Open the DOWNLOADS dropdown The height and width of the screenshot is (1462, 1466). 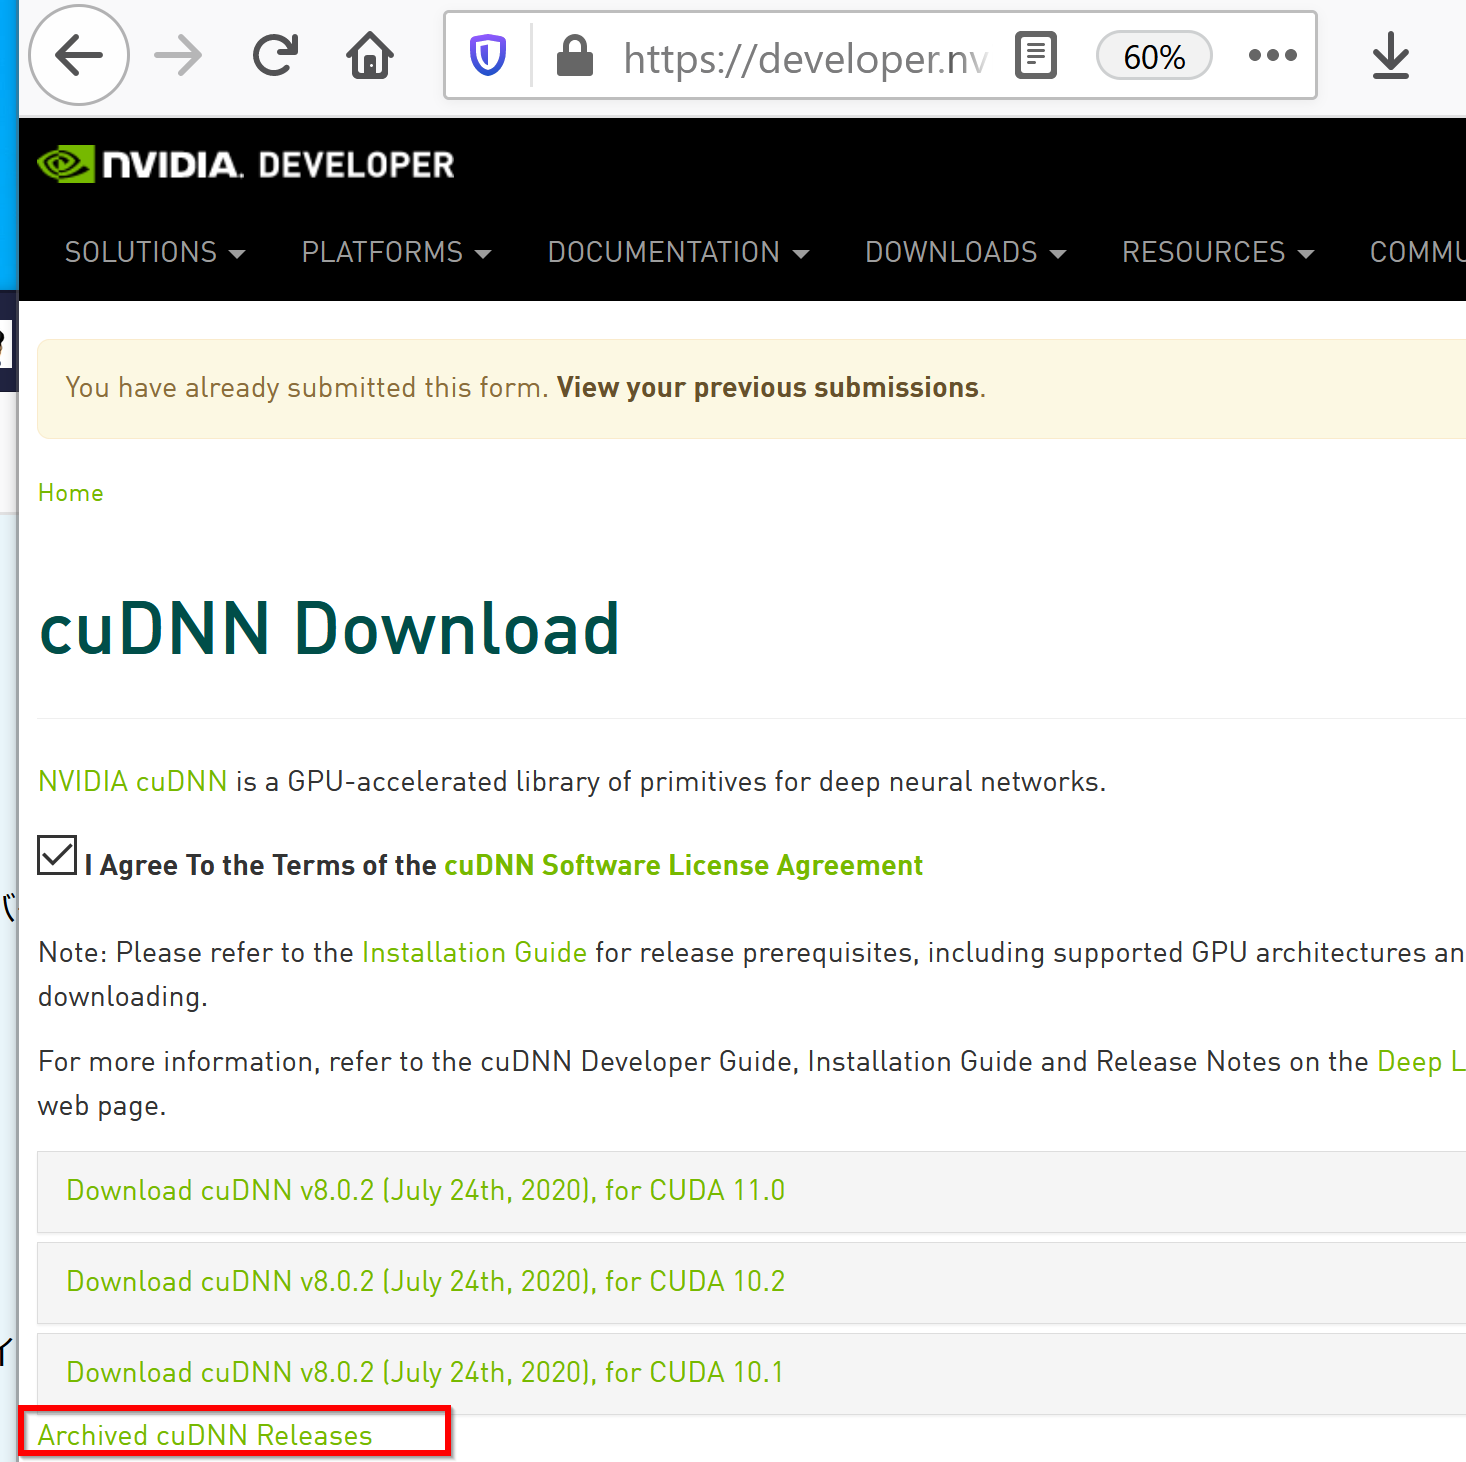click(965, 252)
